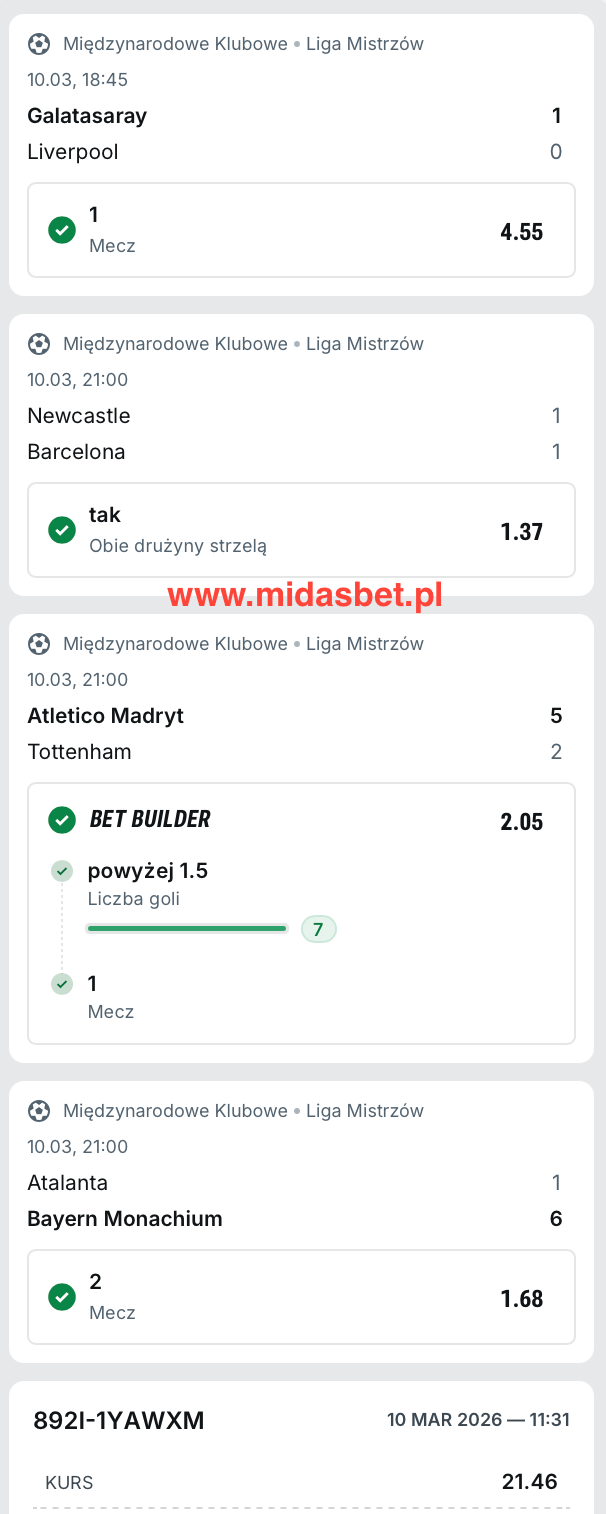This screenshot has height=1514, width=606.
Task: Select Liga Mistrzów label above Galatasaray
Action: click(x=365, y=44)
